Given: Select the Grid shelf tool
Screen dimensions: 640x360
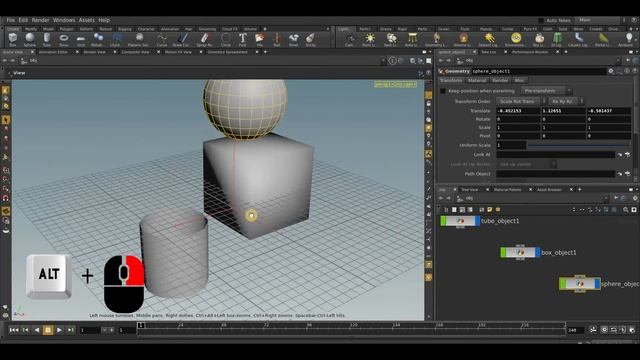Looking at the screenshot, I should point(81,40).
